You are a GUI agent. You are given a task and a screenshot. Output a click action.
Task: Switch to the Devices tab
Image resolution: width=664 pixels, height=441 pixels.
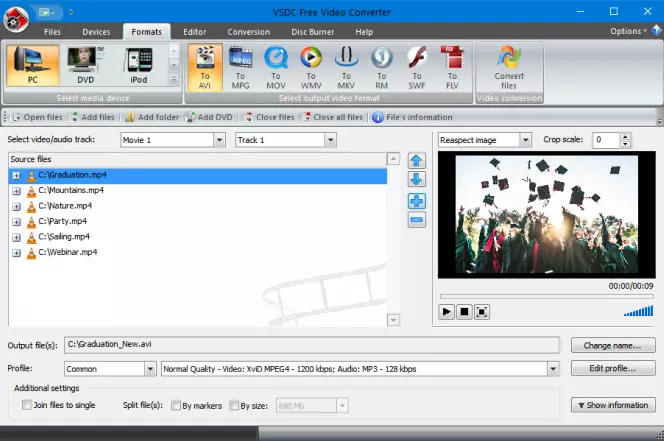[x=96, y=32]
